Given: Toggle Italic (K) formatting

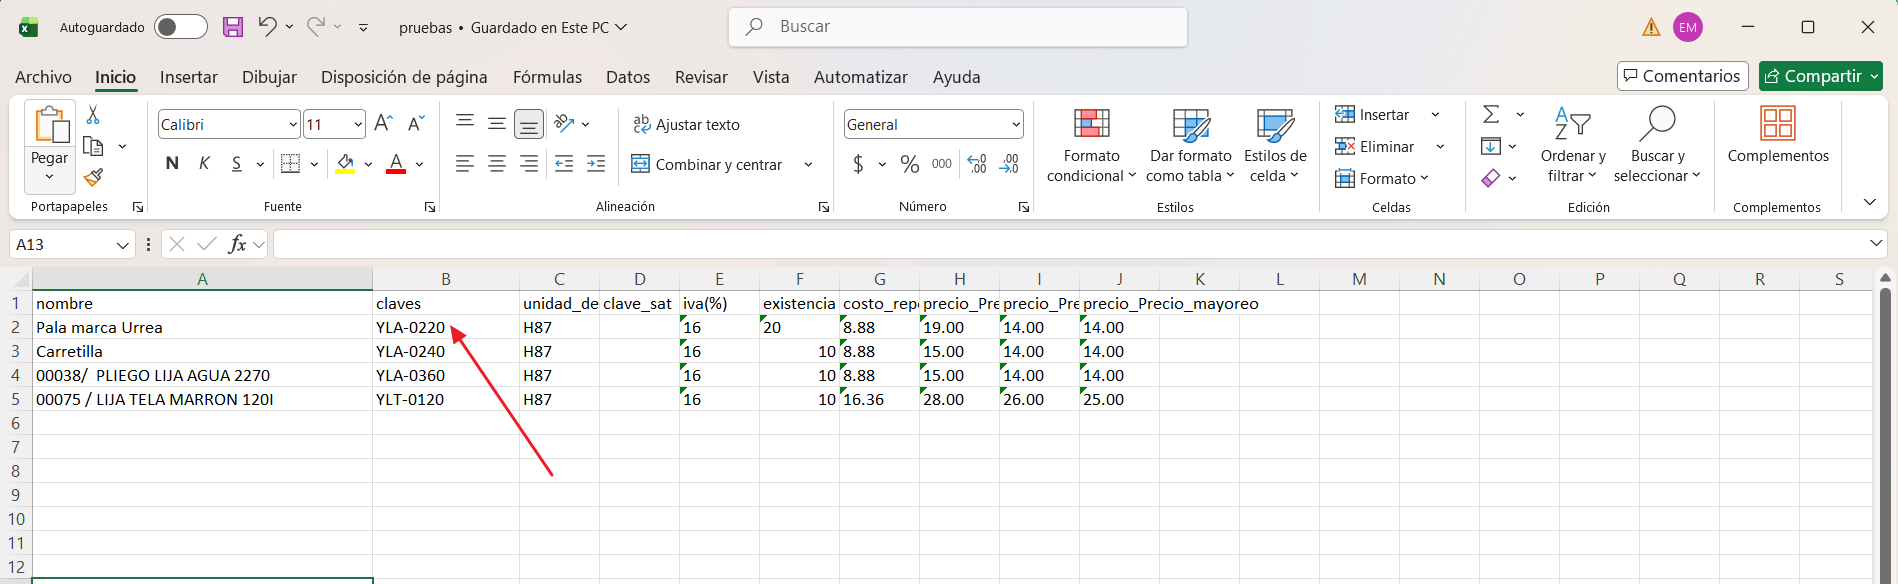Looking at the screenshot, I should coord(204,163).
